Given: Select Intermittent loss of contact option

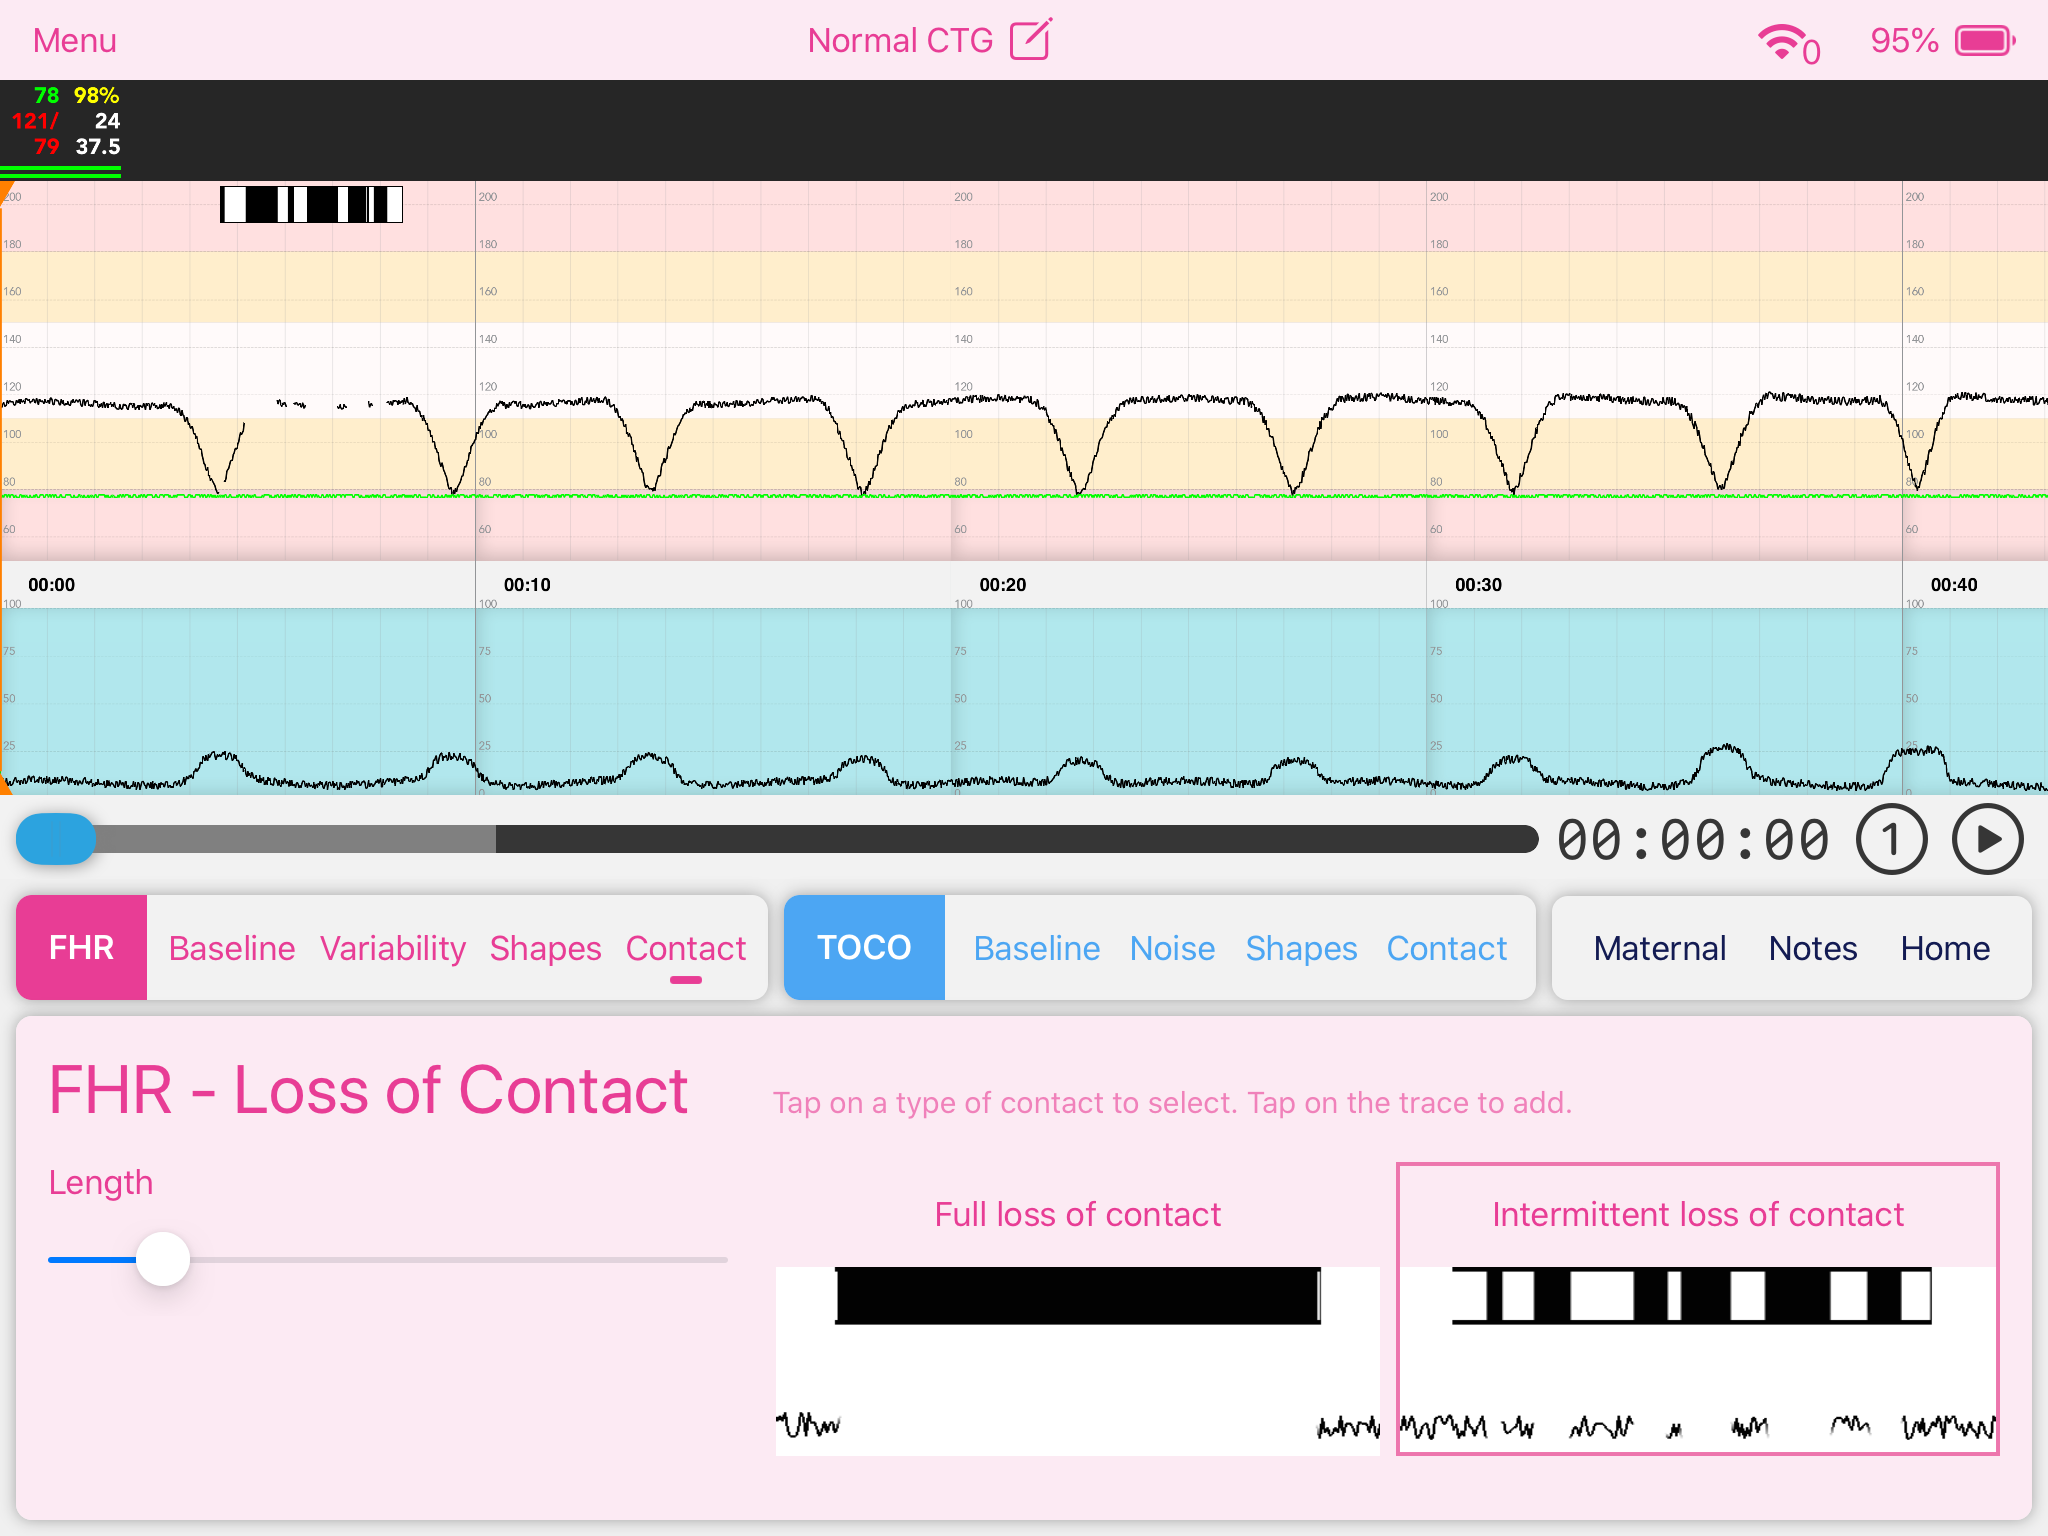Looking at the screenshot, I should pos(1697,1308).
